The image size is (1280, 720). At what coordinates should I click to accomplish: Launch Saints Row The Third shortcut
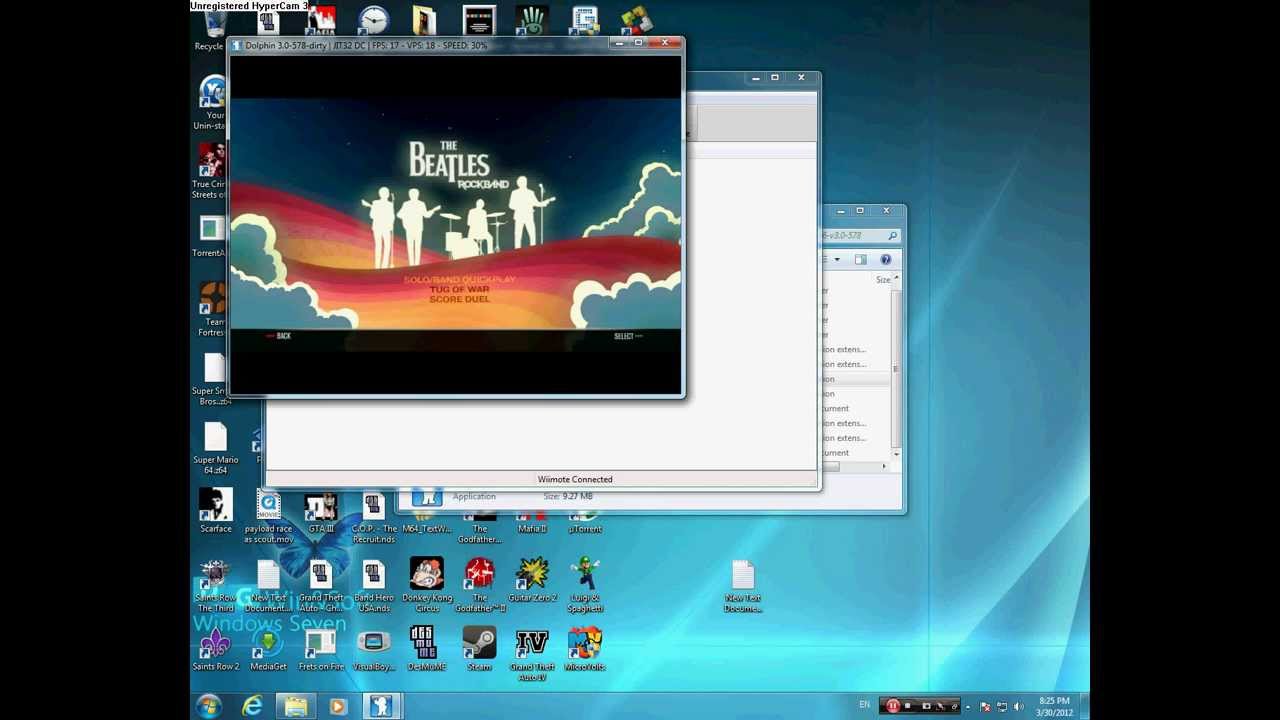[215, 586]
